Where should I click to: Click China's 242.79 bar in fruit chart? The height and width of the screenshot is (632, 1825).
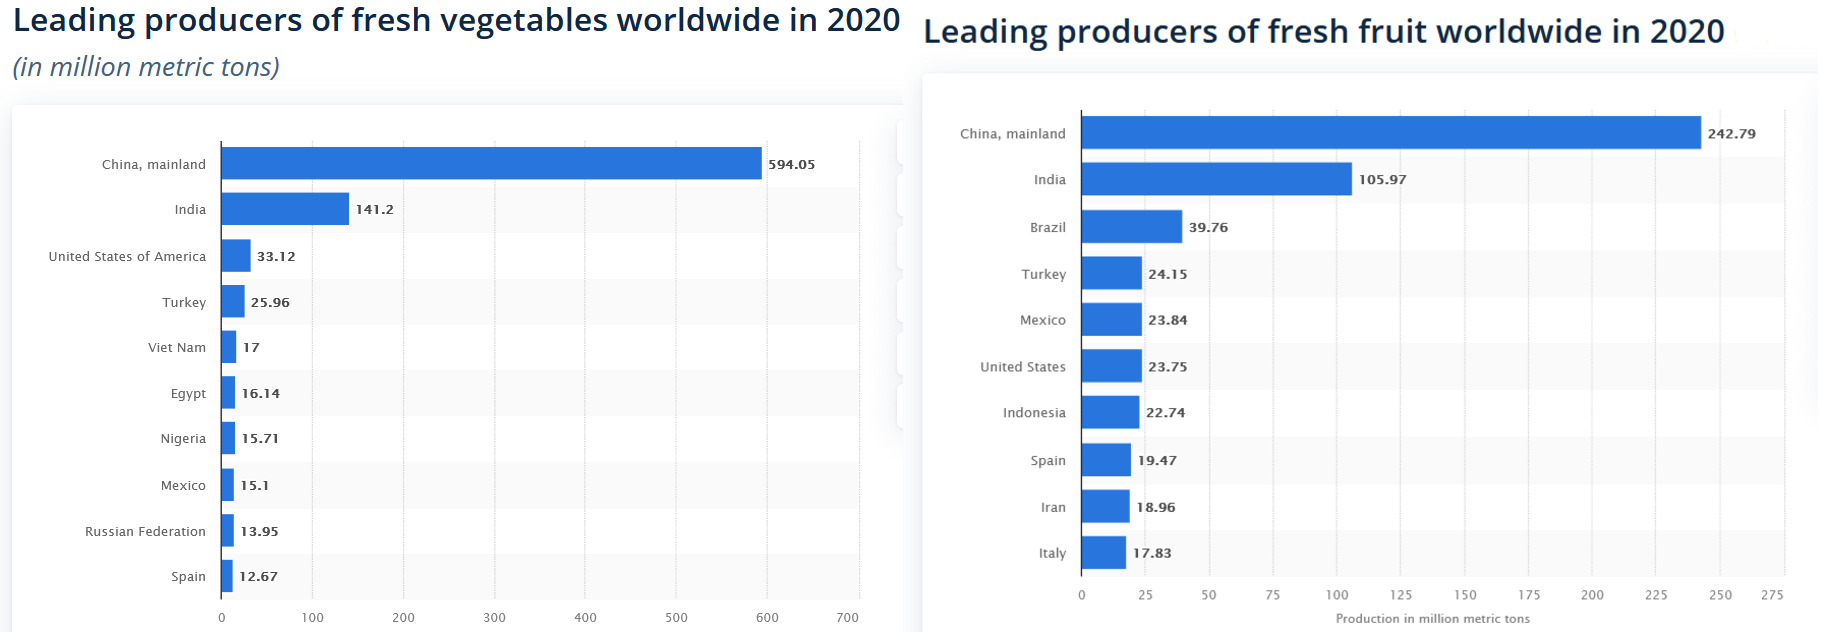tap(1390, 133)
